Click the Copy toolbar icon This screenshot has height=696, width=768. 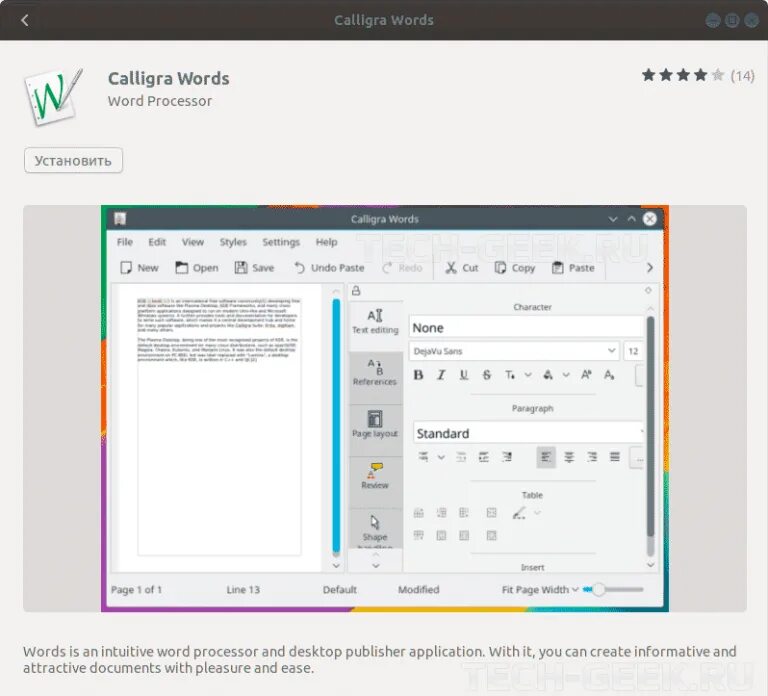tap(500, 267)
